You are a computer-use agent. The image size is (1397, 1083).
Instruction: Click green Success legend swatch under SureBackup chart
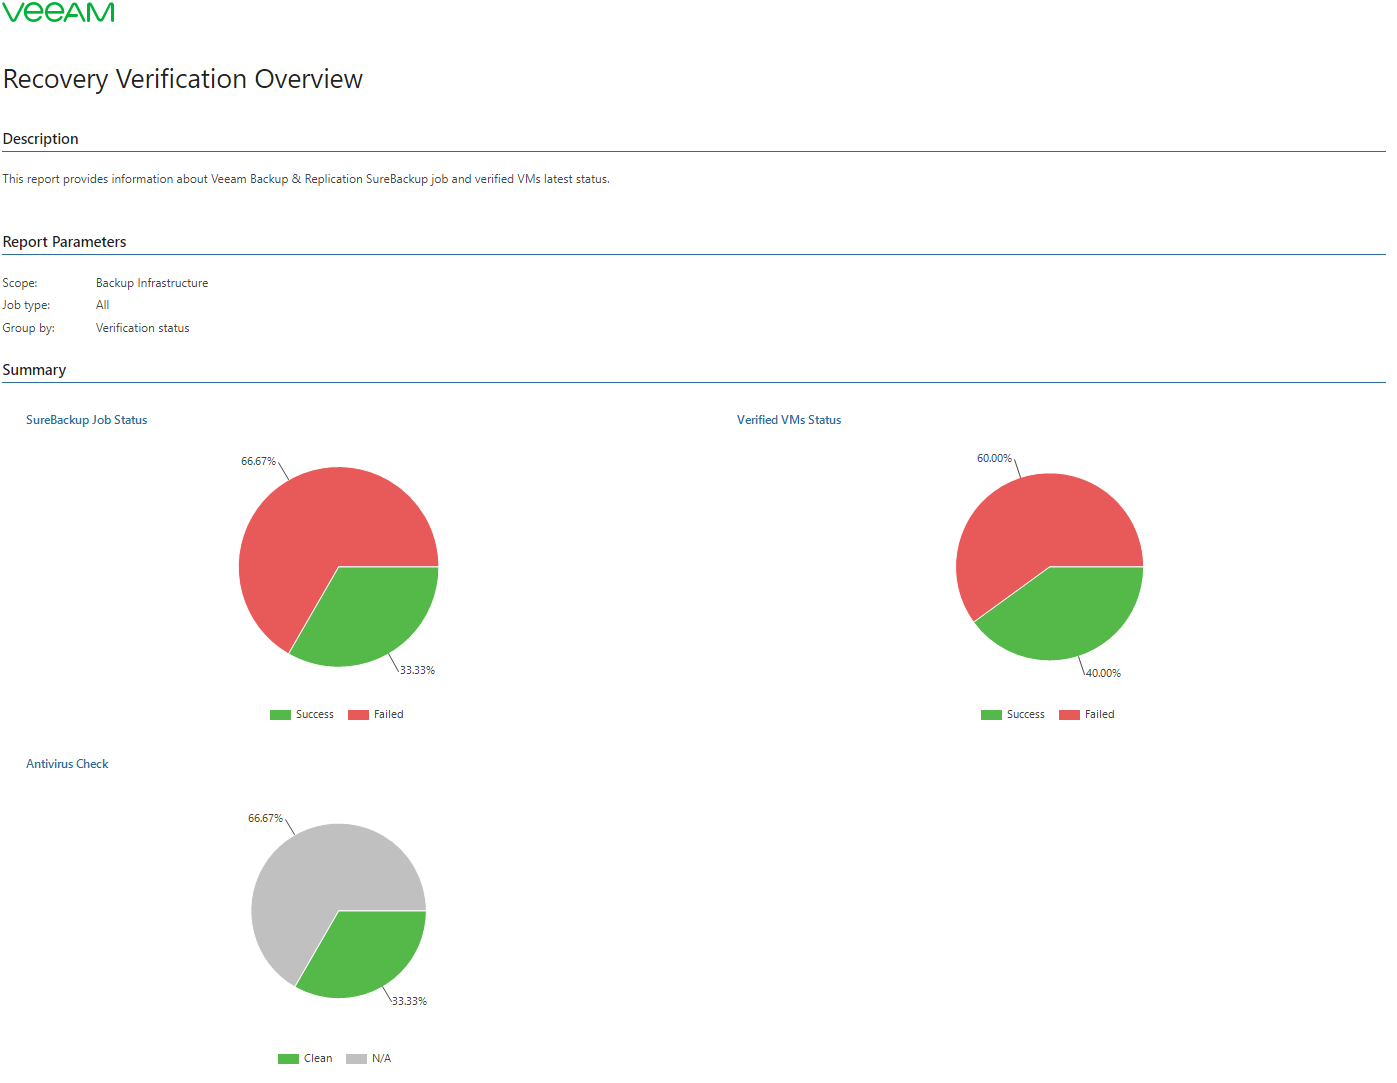[280, 715]
